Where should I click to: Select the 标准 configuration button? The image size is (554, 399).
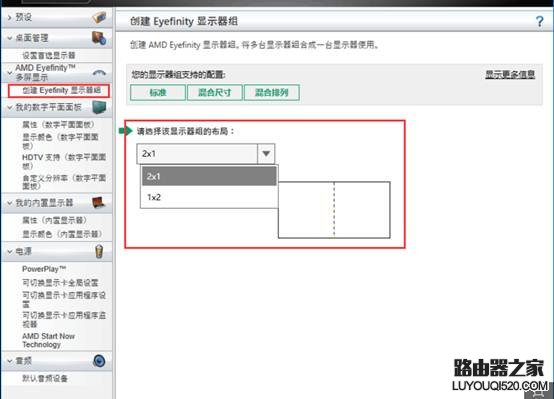tap(158, 93)
